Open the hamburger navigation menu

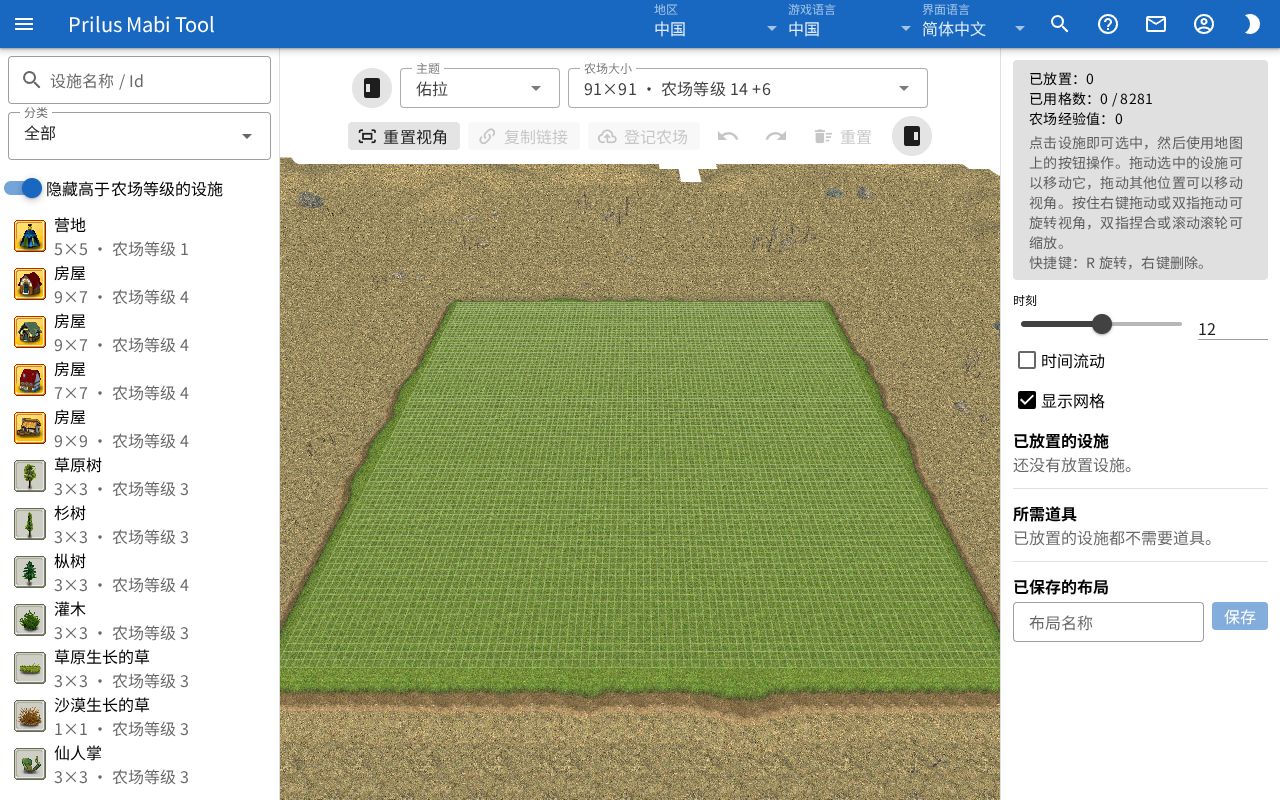pyautogui.click(x=24, y=24)
